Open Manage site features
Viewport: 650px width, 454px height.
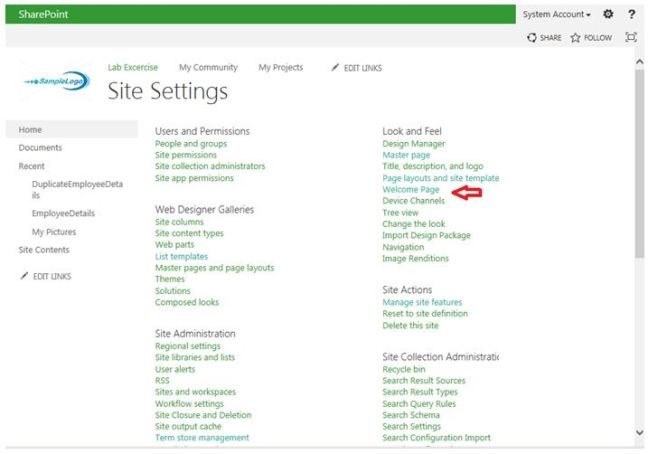[x=422, y=302]
